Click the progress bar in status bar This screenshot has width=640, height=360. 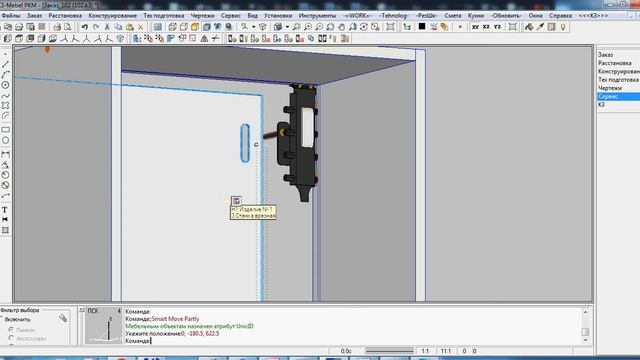pyautogui.click(x=389, y=351)
